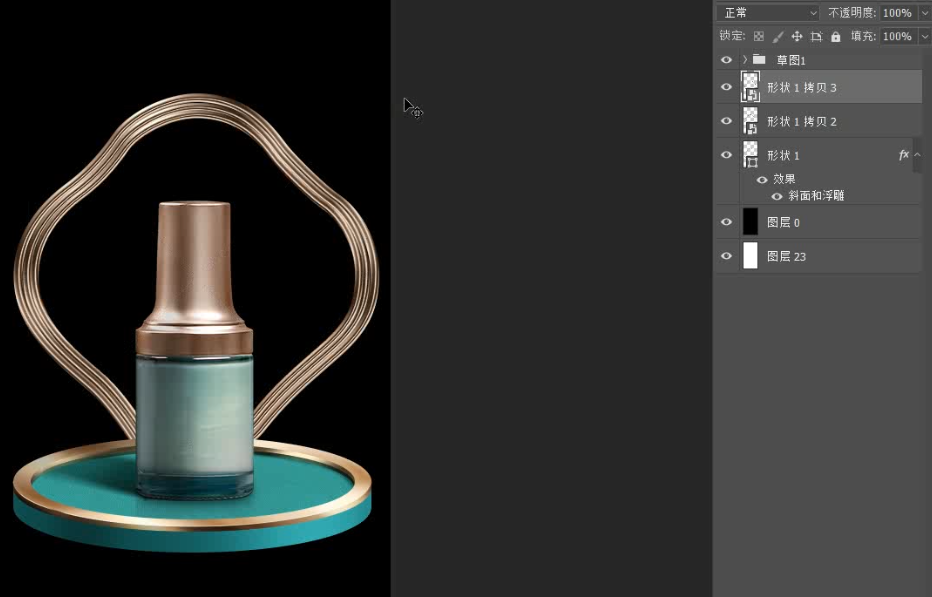Click the 形状 1 拷贝 2 layer thumbnail

[x=750, y=121]
